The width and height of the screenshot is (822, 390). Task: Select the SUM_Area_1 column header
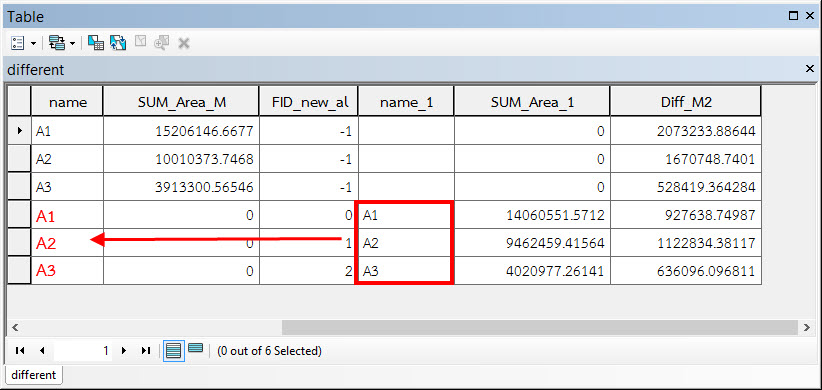532,102
